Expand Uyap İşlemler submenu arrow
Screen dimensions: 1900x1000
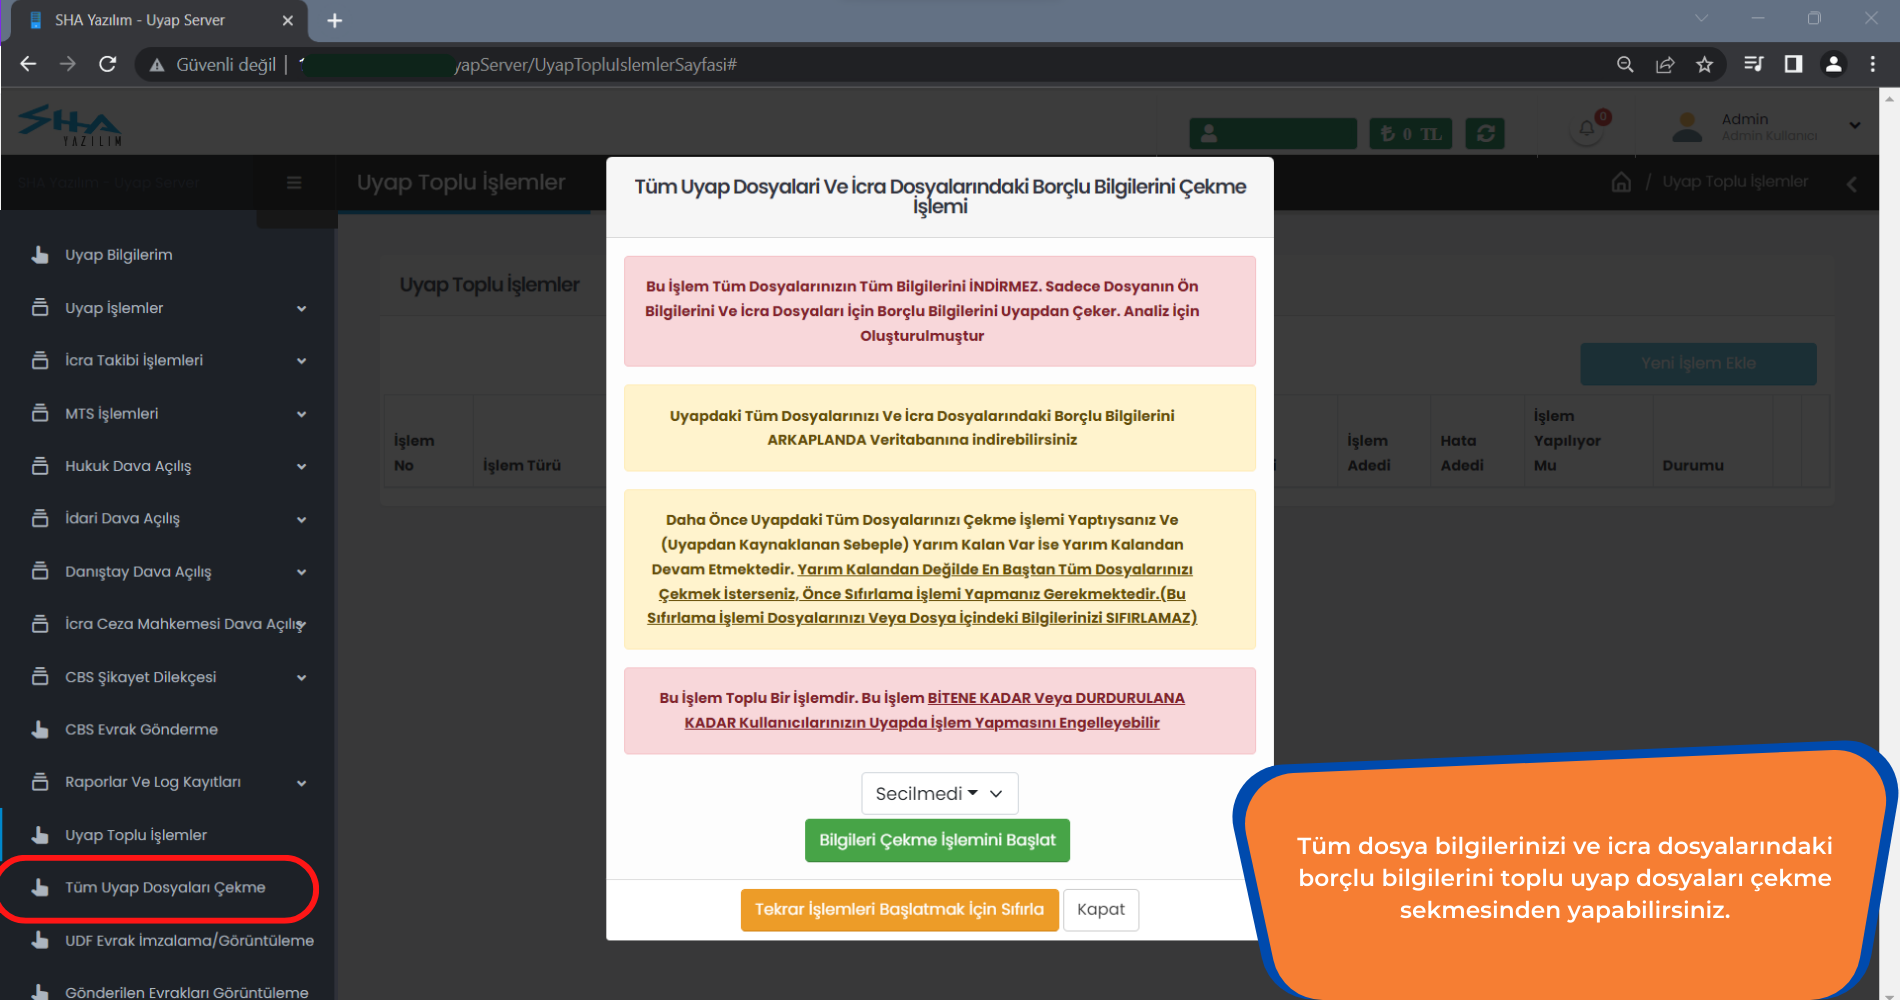[301, 308]
